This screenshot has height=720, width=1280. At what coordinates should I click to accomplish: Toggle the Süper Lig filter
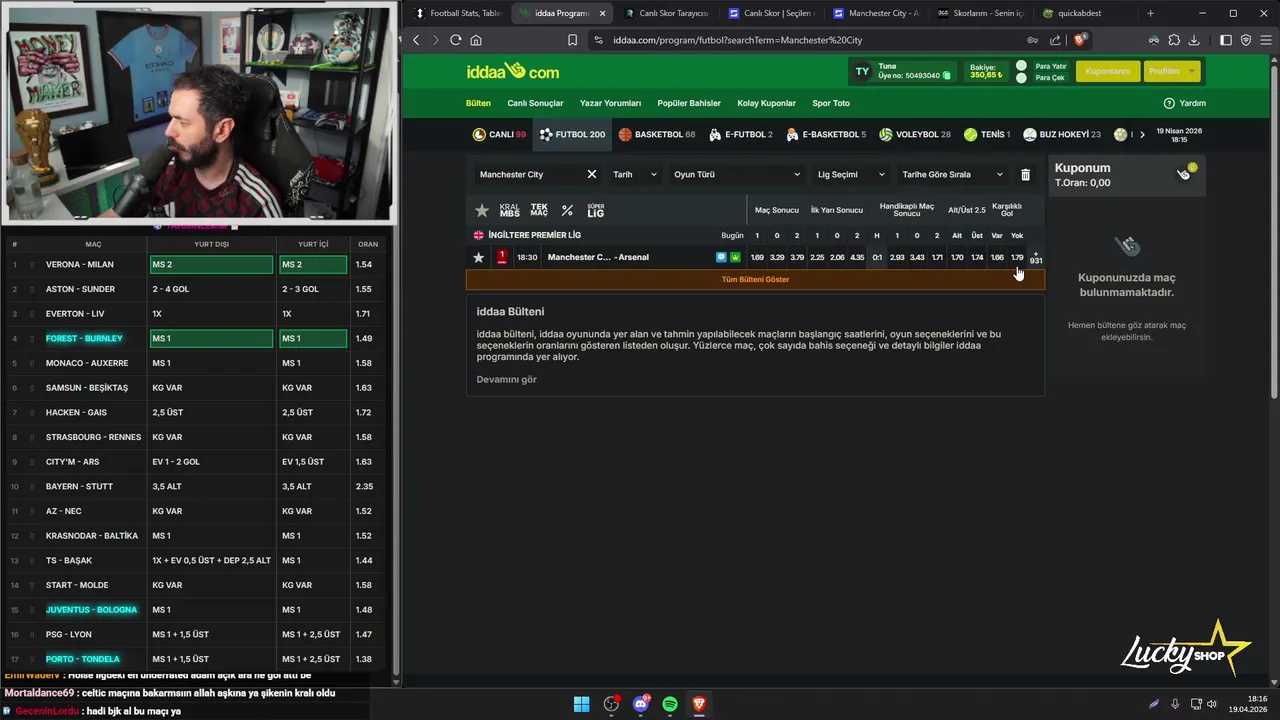pos(596,210)
